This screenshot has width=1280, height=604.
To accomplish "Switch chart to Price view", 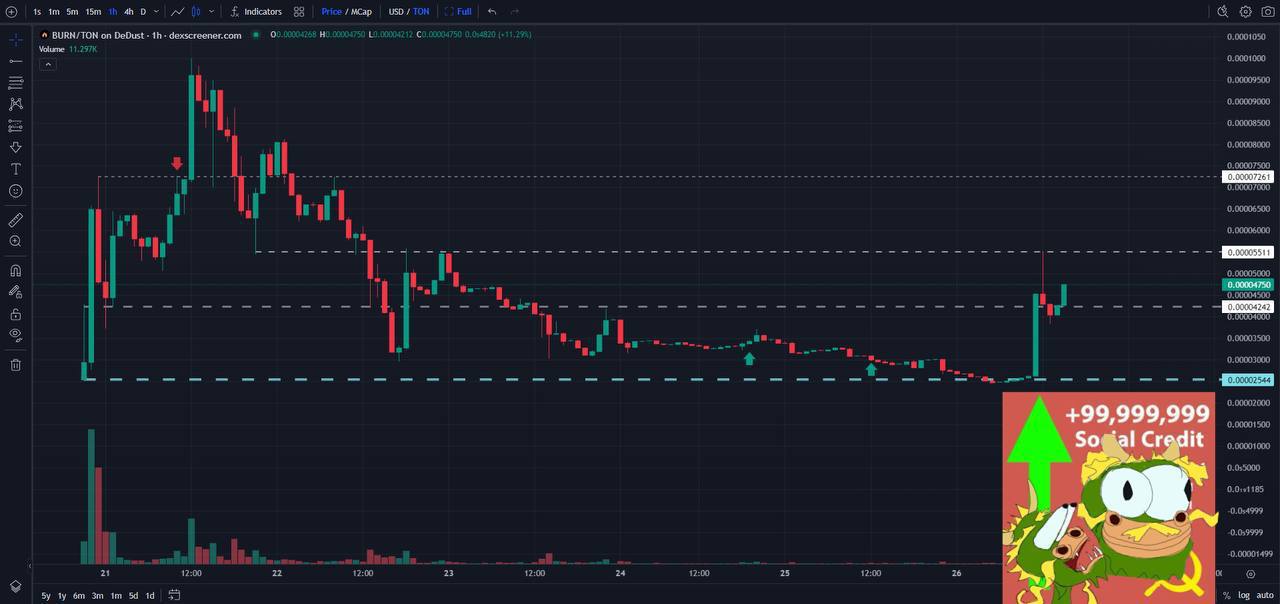I will (x=331, y=12).
